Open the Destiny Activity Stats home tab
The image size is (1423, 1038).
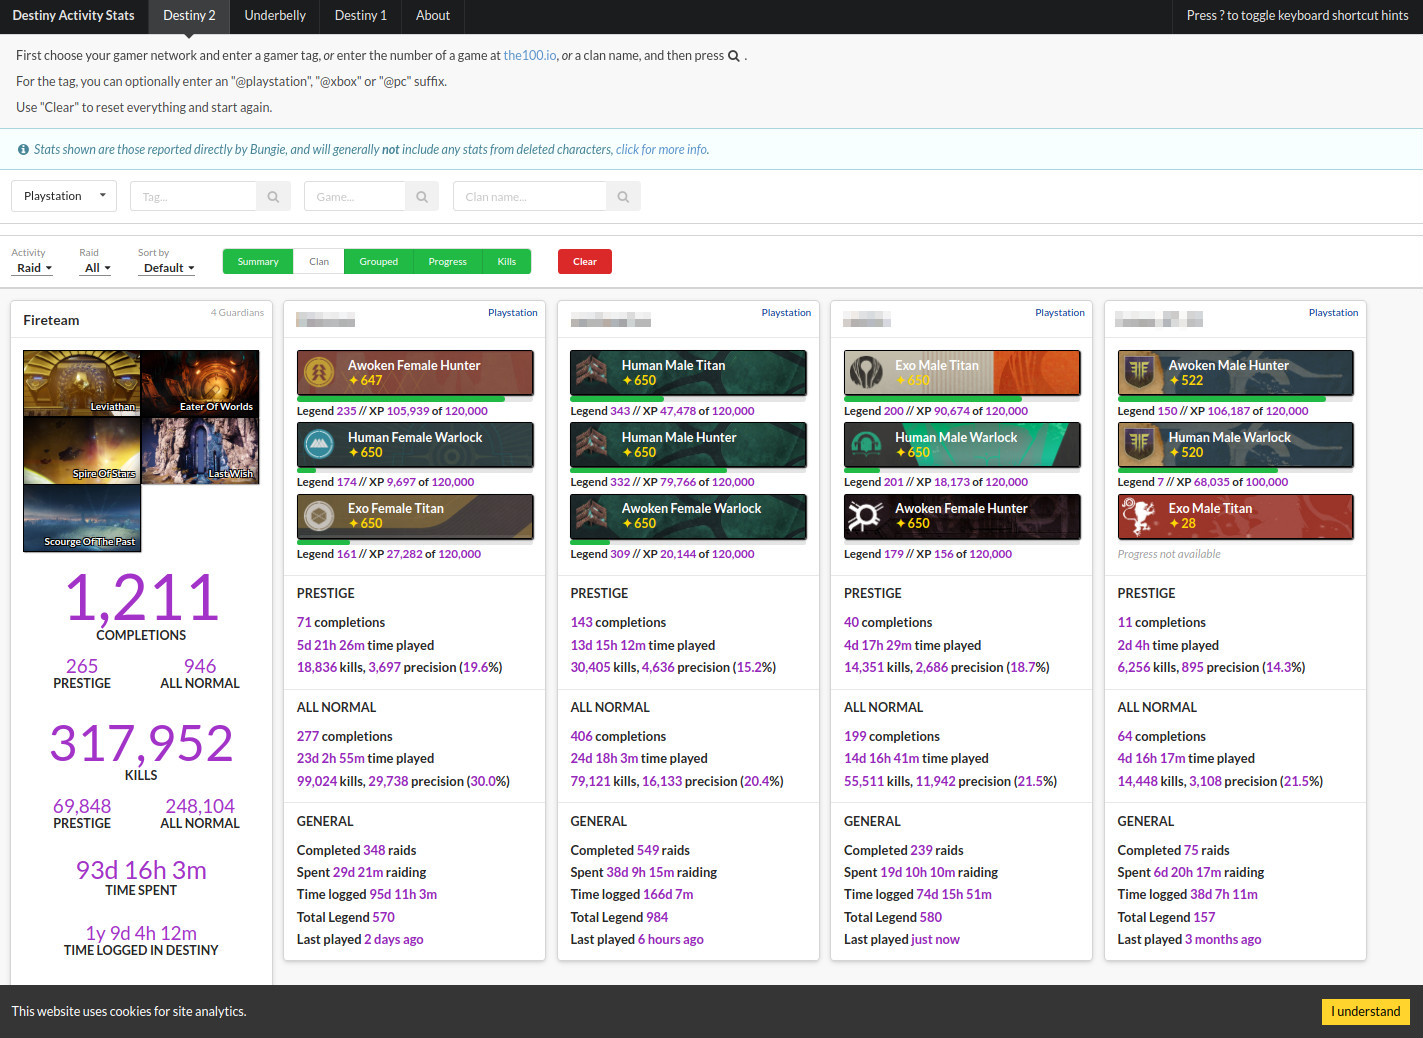74,16
